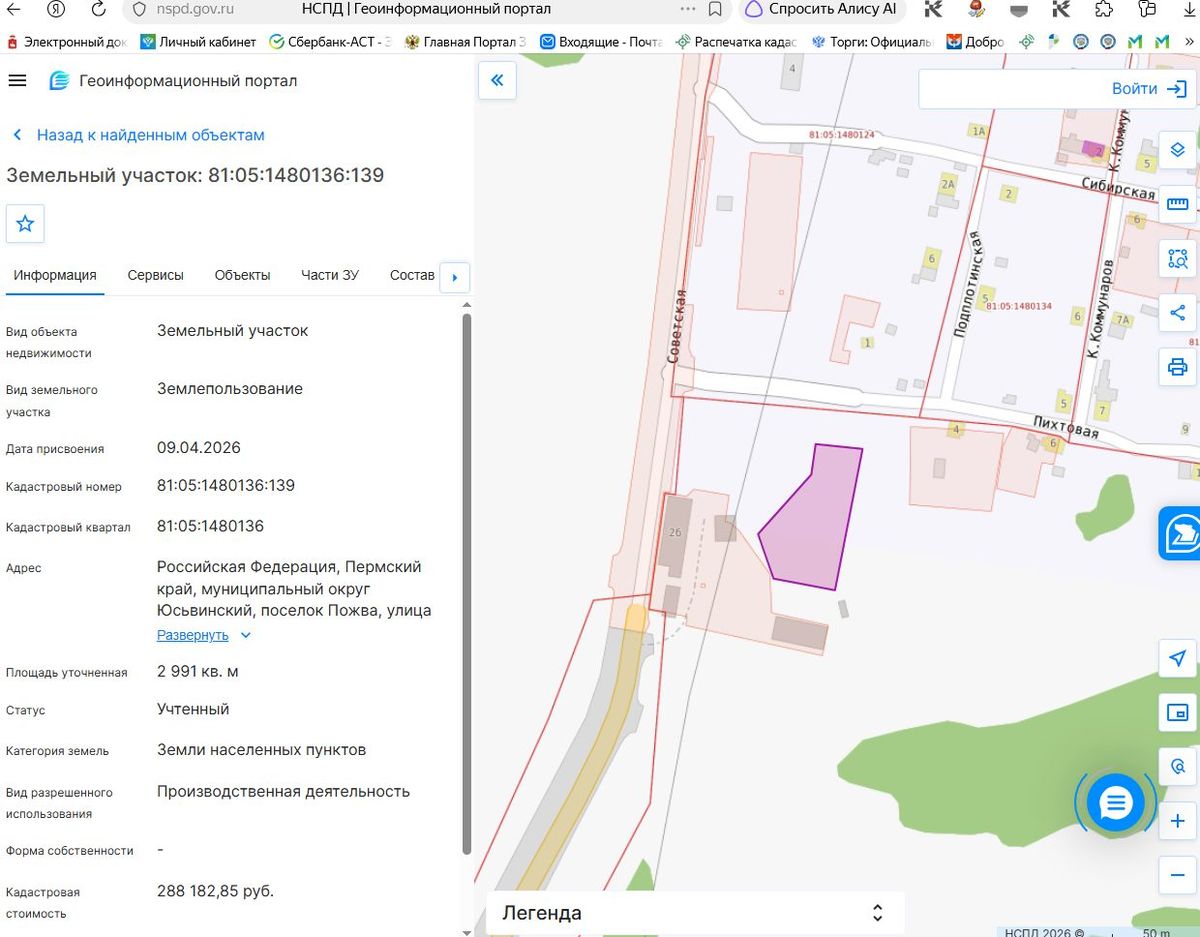Image resolution: width=1200 pixels, height=937 pixels.
Task: Open the Входящие - Почта bookmark
Action: pos(602,42)
